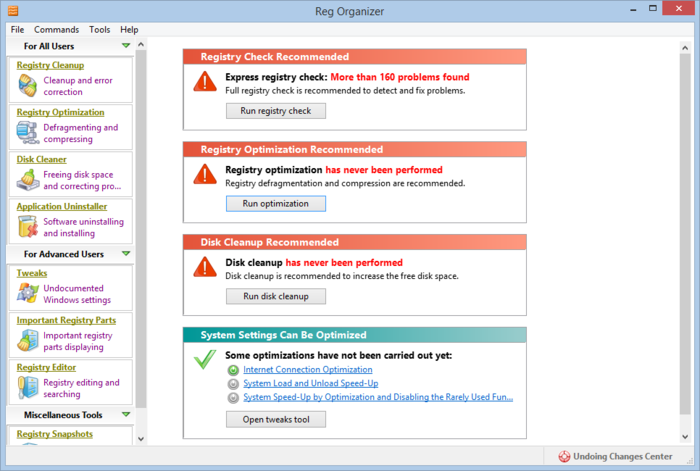Open the Commands menu
The width and height of the screenshot is (700, 471).
(56, 29)
